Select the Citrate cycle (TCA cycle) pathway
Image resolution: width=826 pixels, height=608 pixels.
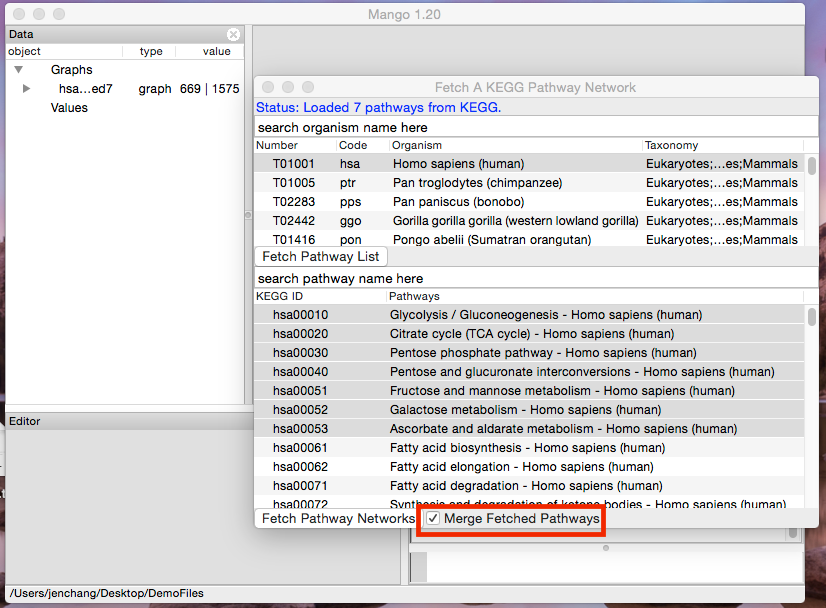pos(529,334)
